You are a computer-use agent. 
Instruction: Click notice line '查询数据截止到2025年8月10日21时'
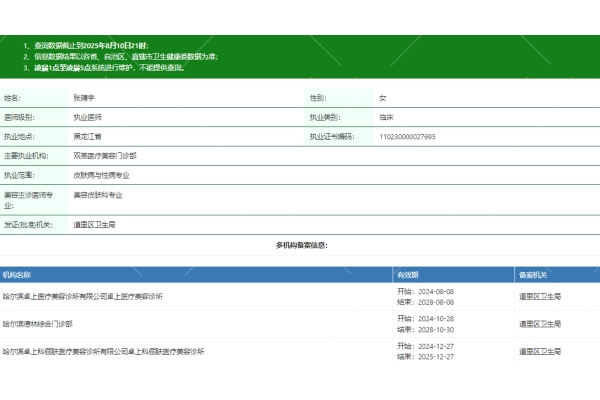click(x=91, y=46)
